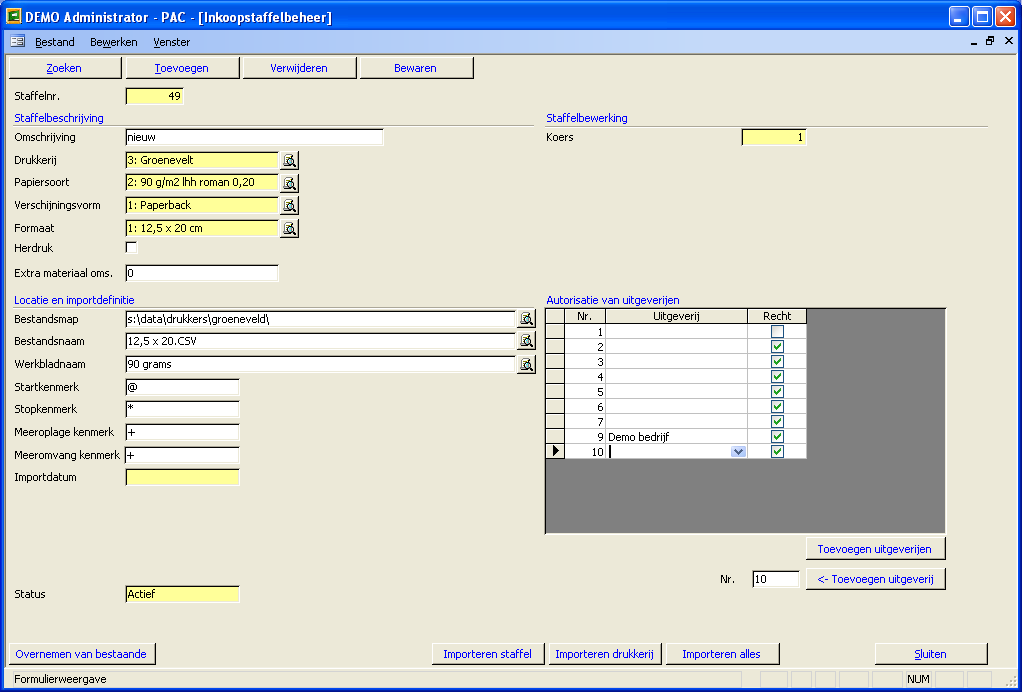1022x692 pixels.
Task: Uncheck Recht checkbox for uitgeverij row 3
Action: 777,362
